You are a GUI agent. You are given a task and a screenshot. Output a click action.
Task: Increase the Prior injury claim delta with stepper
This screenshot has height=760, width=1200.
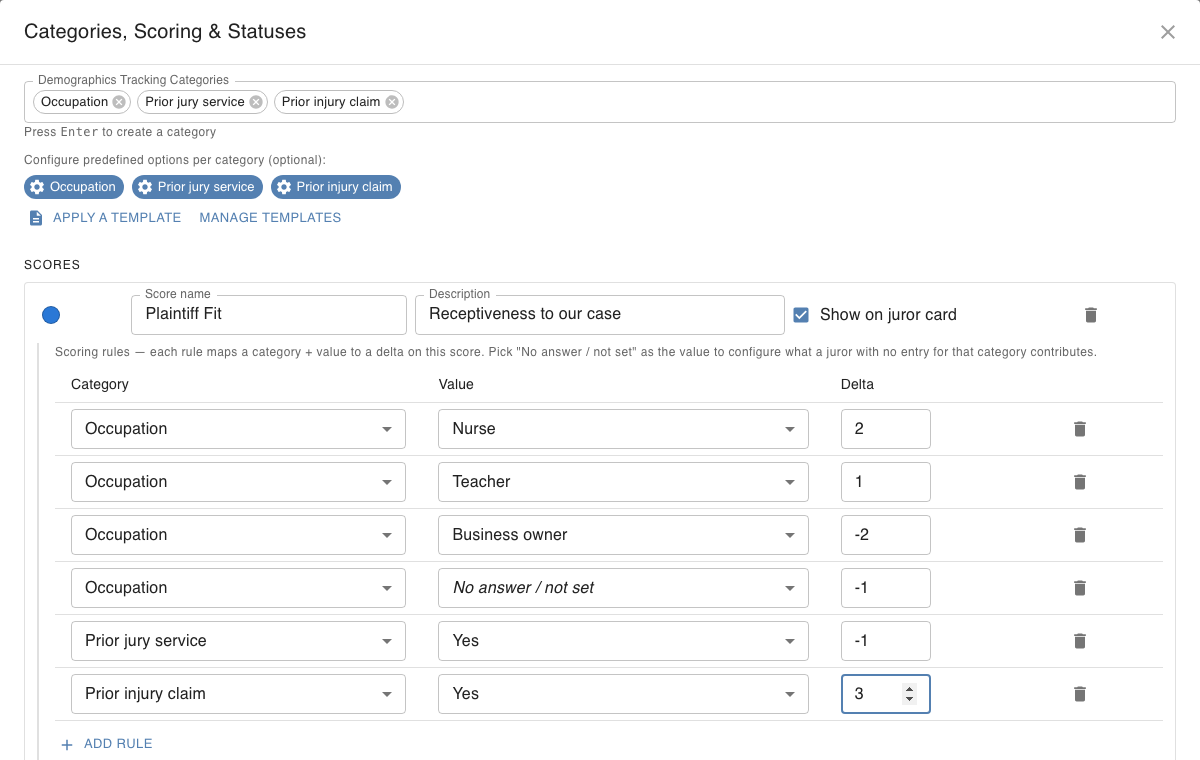click(x=909, y=689)
